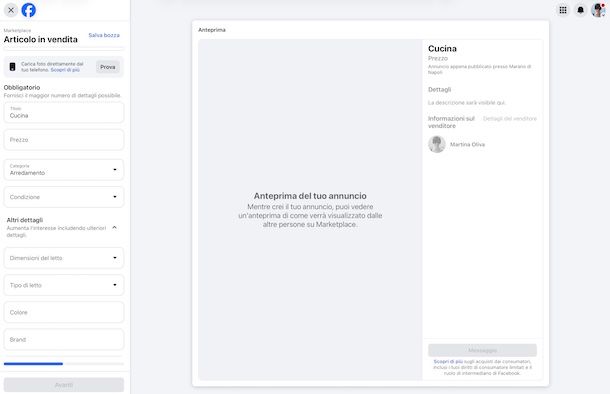
Task: Open the Scopri di più phone upload link
Action: point(65,70)
